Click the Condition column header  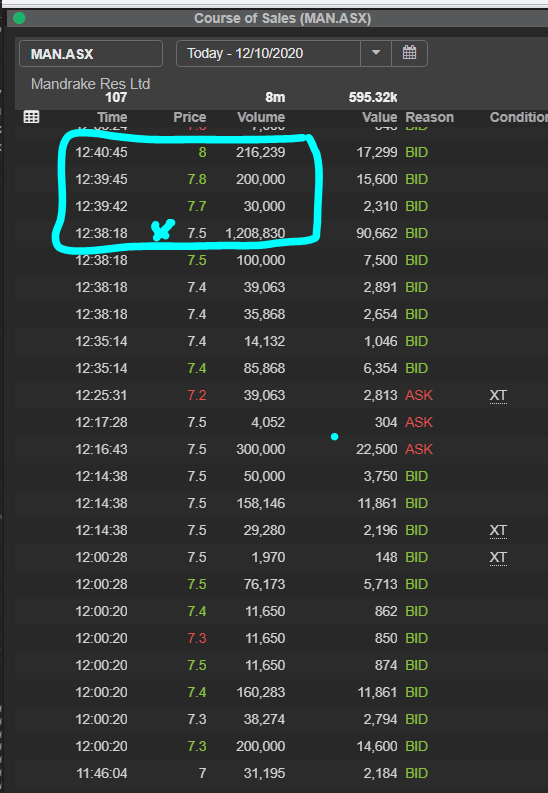click(x=519, y=117)
